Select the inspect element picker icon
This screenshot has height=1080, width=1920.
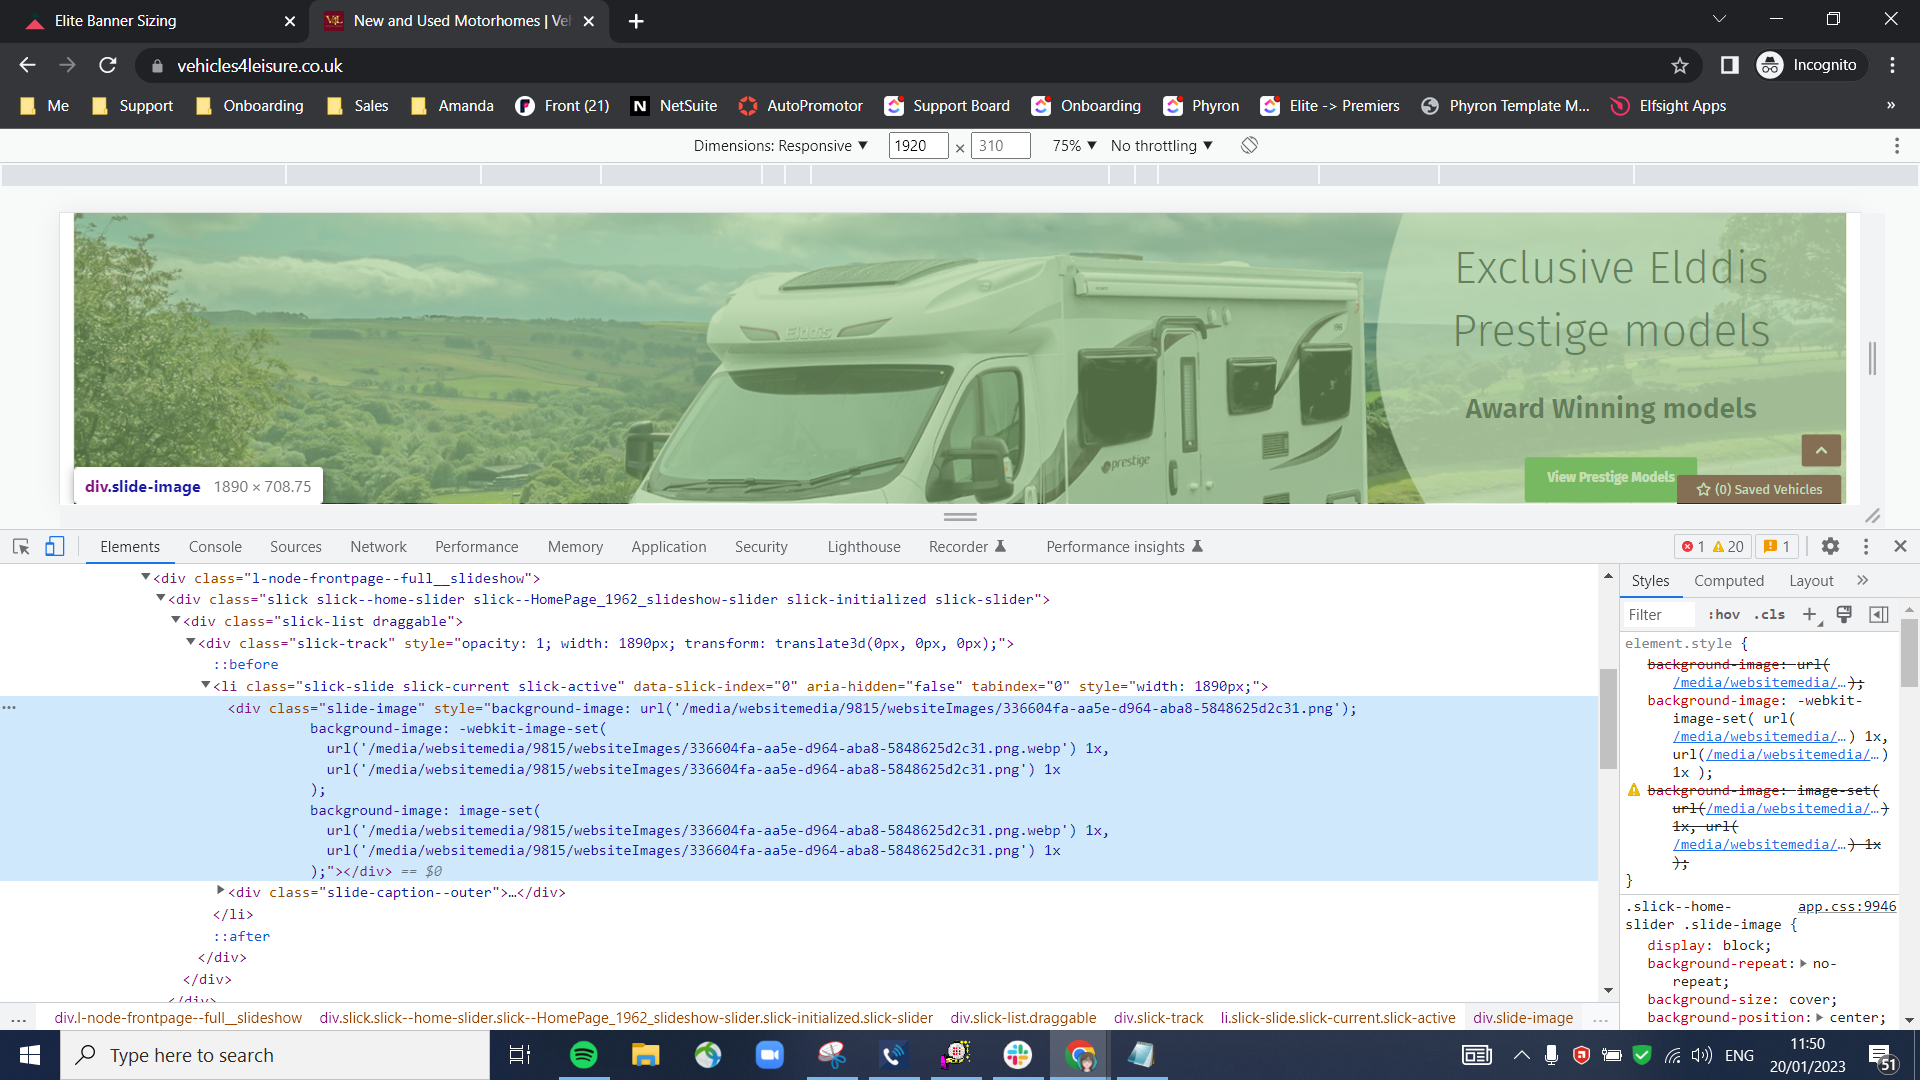pyautogui.click(x=21, y=546)
